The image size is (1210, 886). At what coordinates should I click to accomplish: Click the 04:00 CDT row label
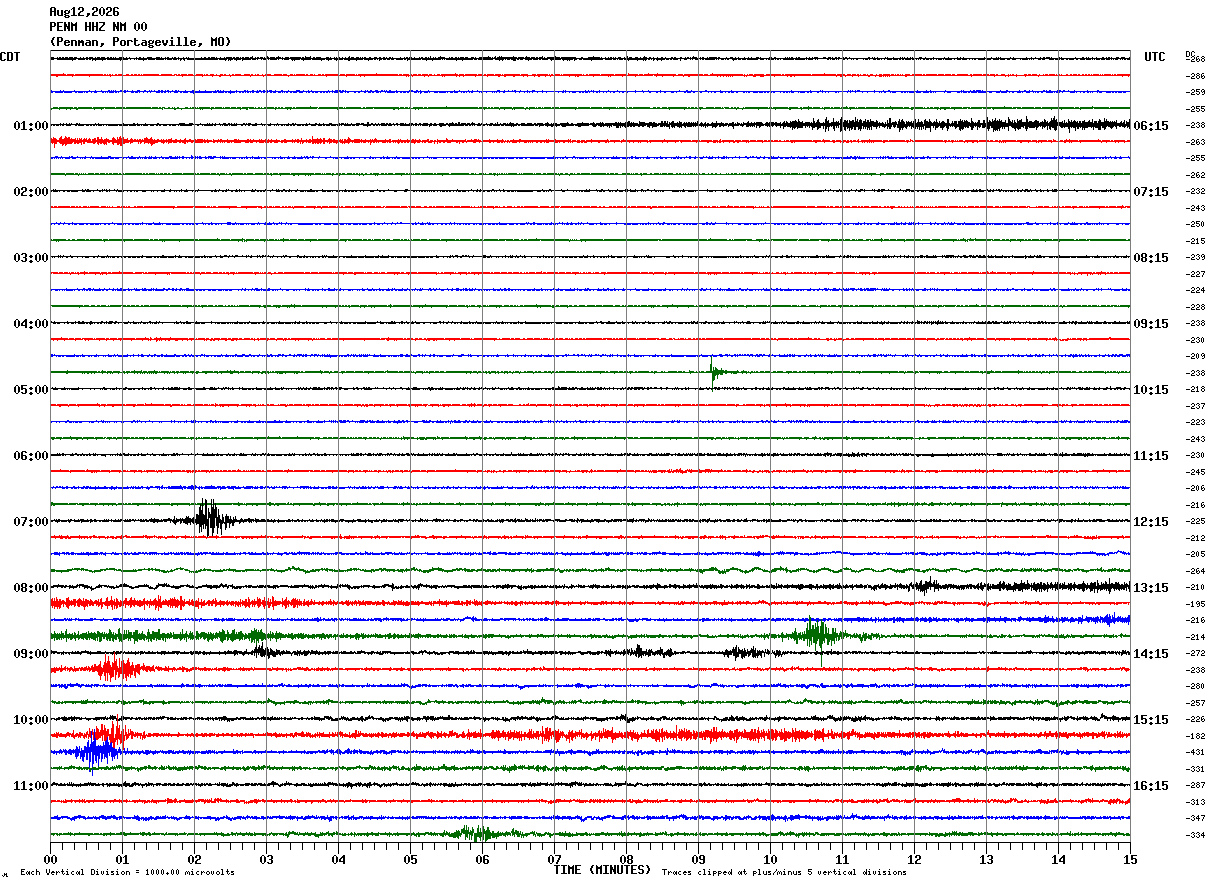click(31, 324)
